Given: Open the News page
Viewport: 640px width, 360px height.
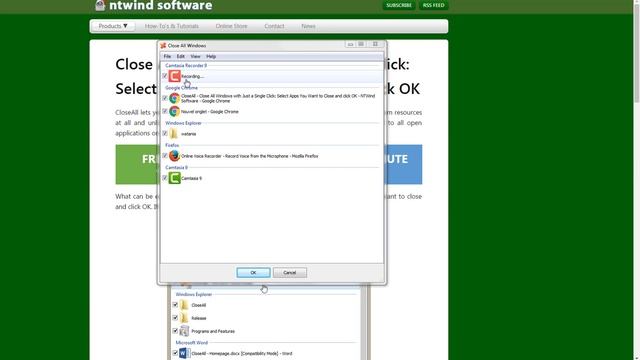Looking at the screenshot, I should coord(308,26).
